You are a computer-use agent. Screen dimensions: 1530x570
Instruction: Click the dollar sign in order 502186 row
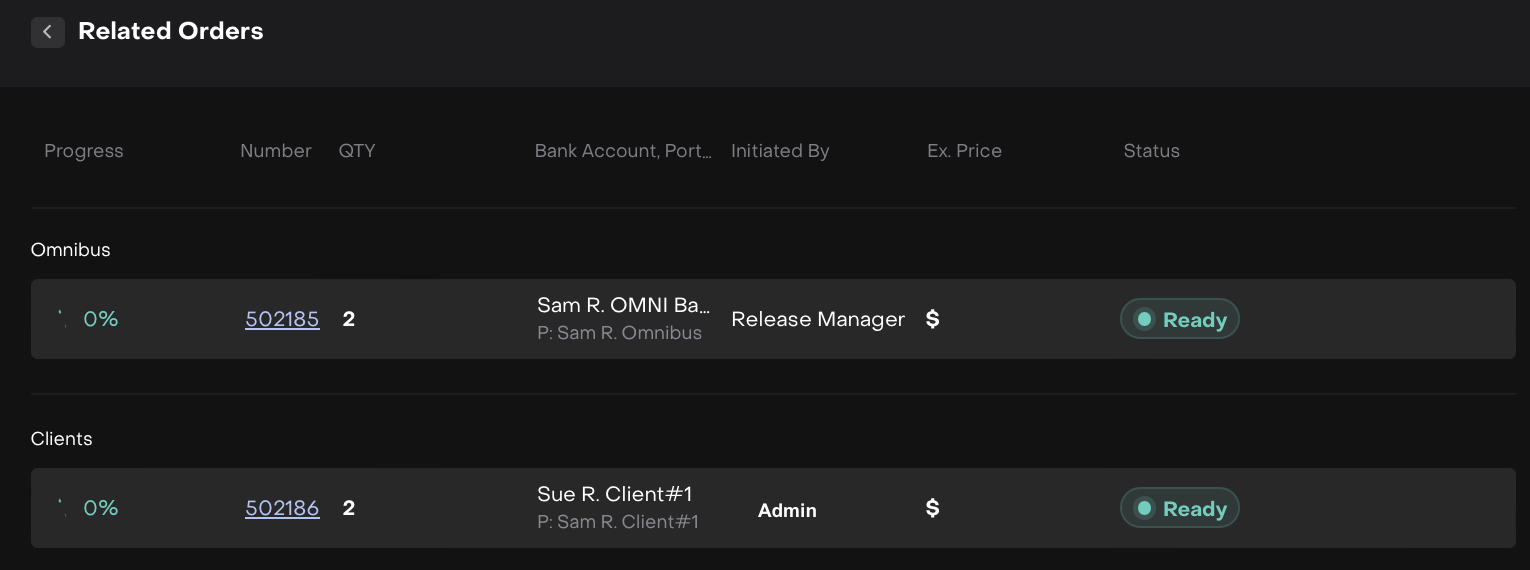pos(932,508)
